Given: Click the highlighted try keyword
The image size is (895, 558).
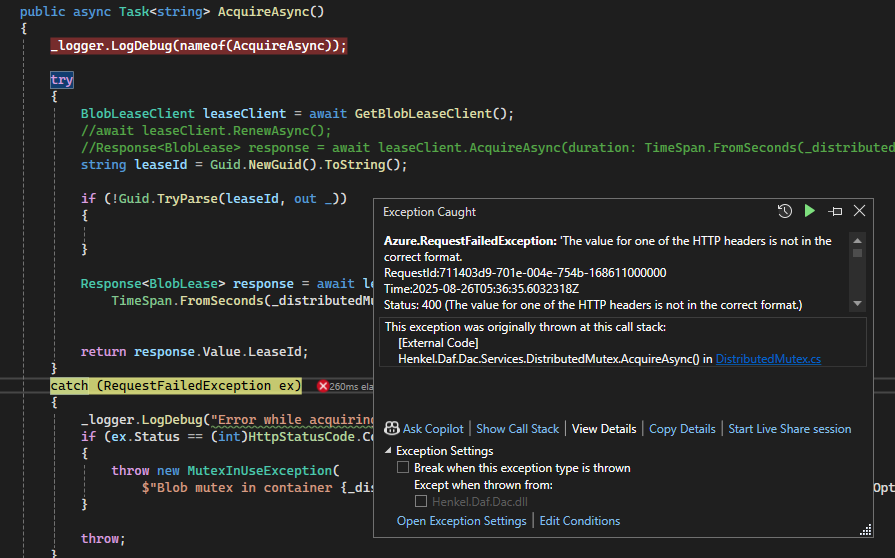Looking at the screenshot, I should 62,80.
